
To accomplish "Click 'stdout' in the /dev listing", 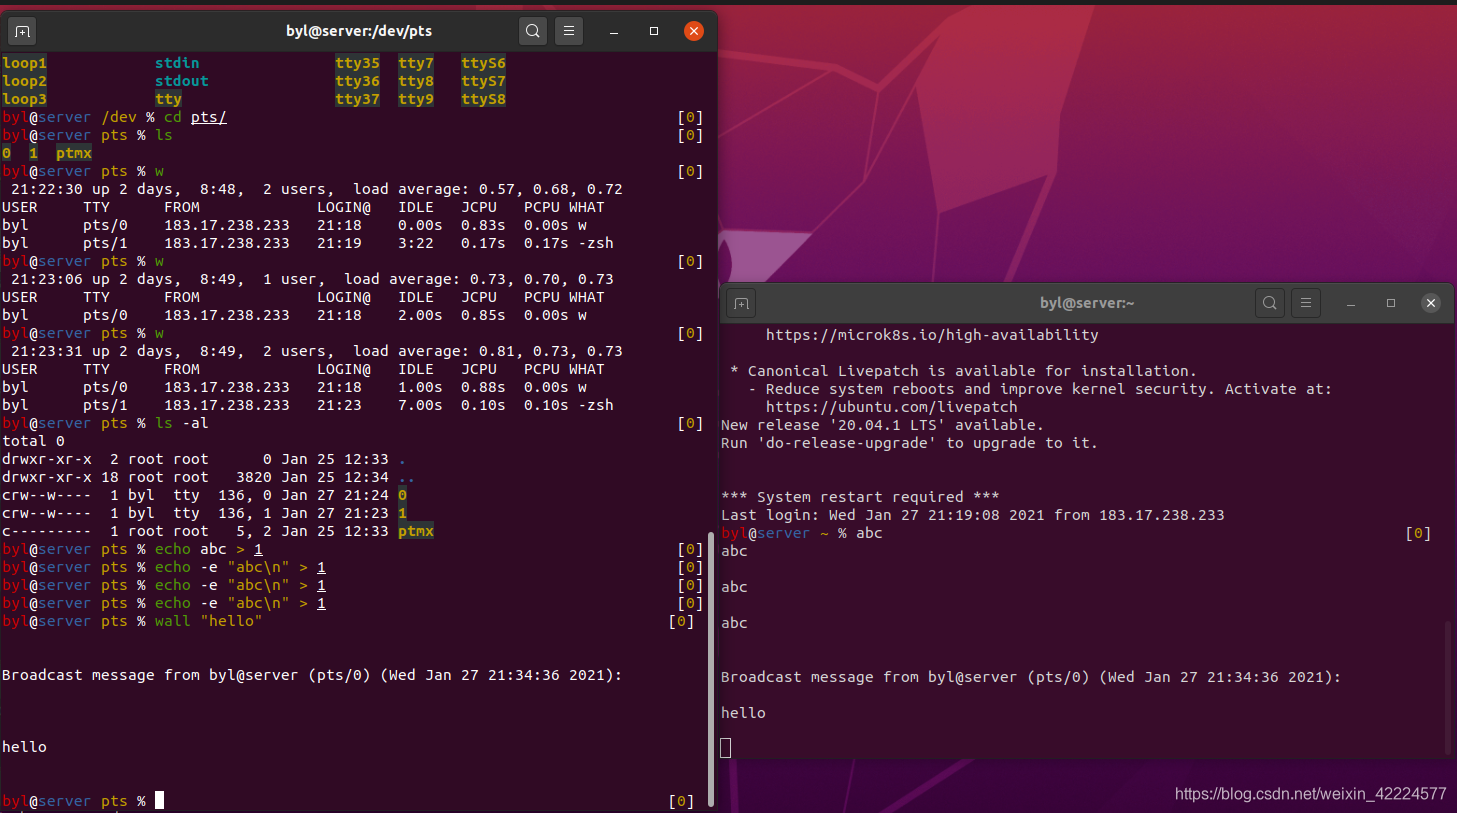I will (181, 81).
